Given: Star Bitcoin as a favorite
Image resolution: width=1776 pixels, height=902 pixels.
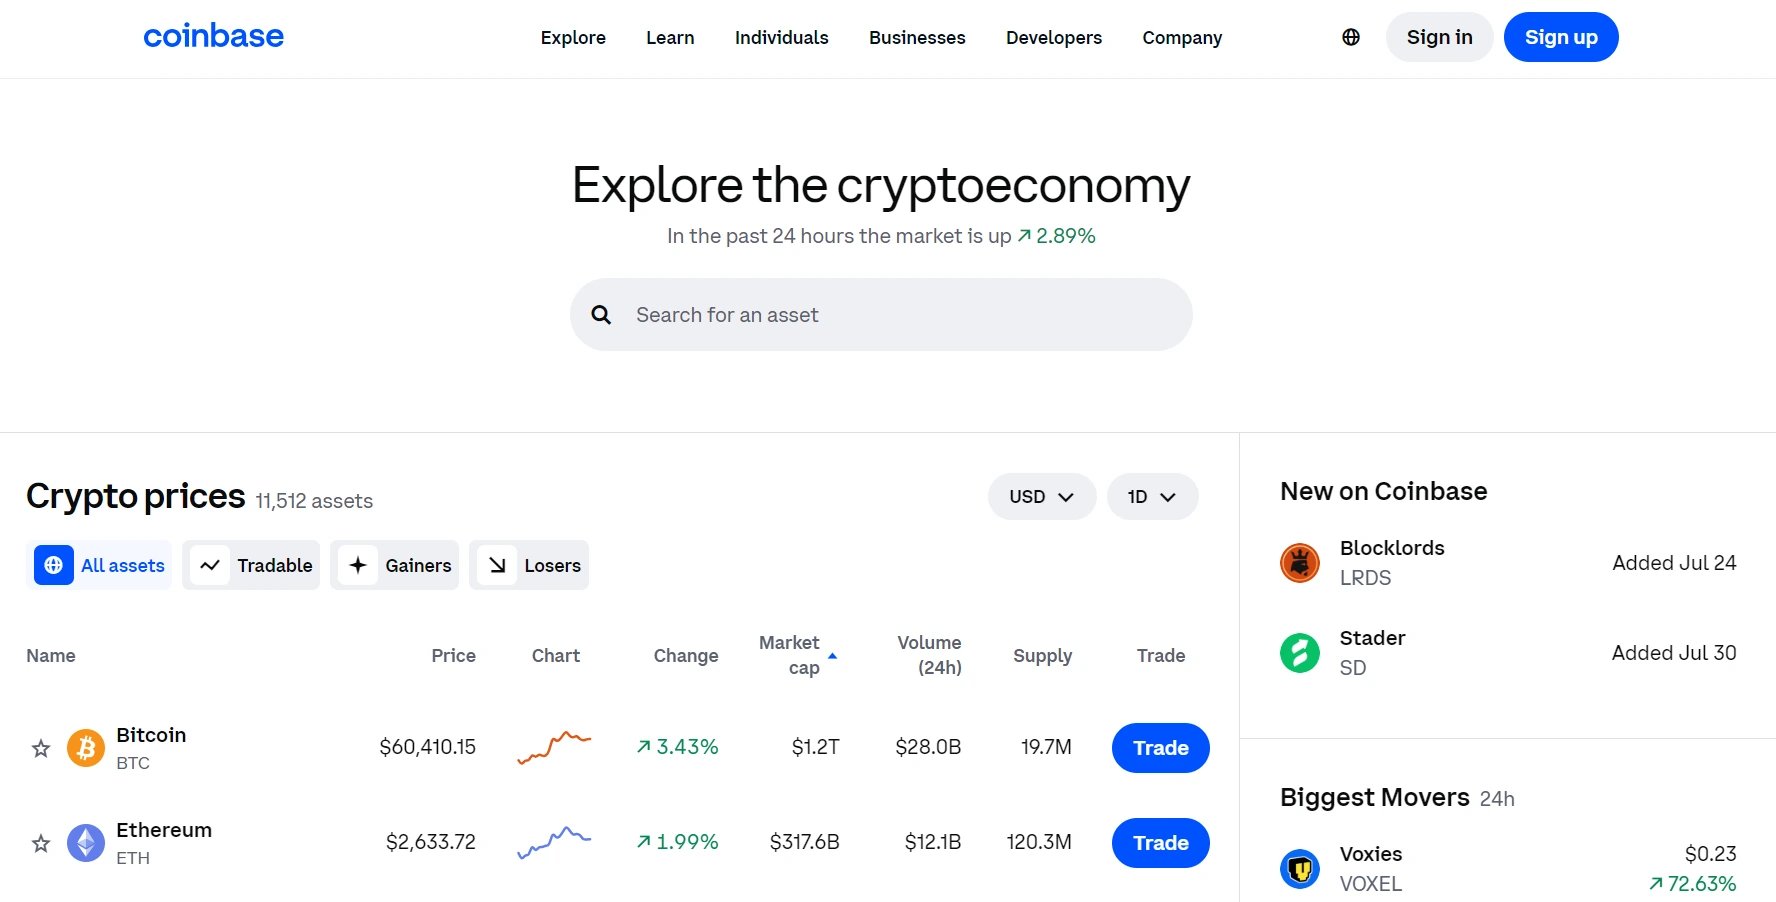Looking at the screenshot, I should point(41,748).
